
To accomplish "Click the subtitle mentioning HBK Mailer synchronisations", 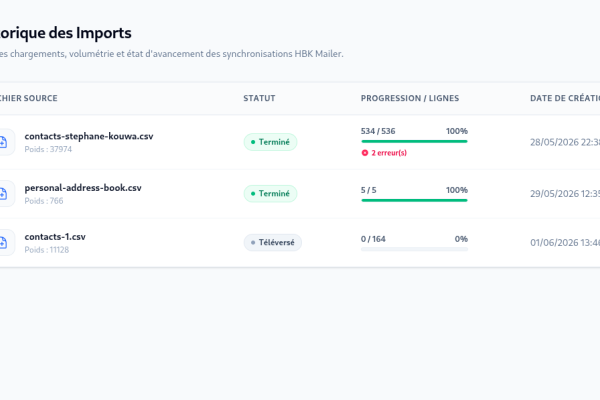I will [x=172, y=54].
